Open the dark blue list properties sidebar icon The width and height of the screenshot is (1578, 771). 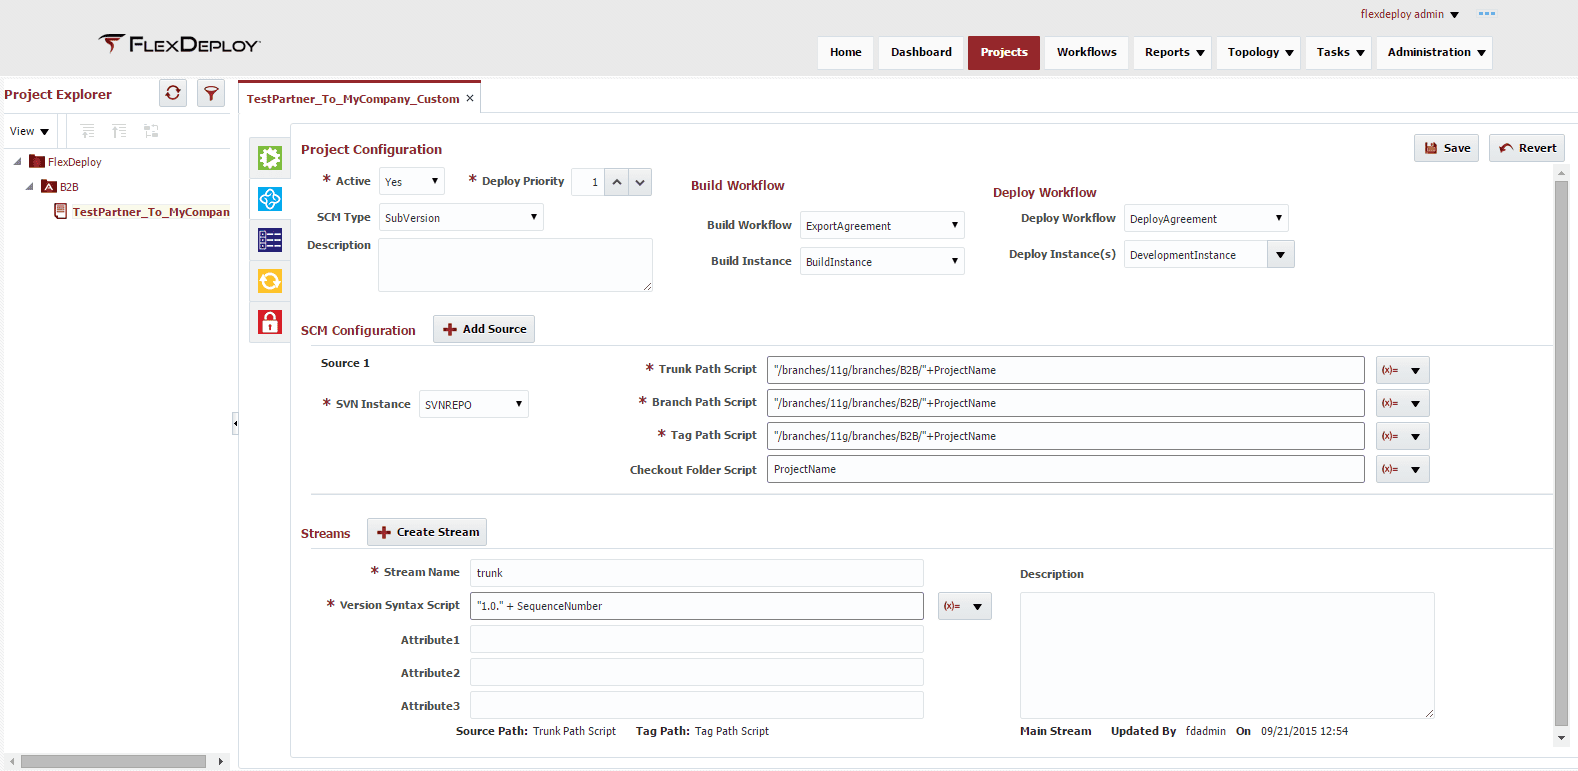click(270, 240)
